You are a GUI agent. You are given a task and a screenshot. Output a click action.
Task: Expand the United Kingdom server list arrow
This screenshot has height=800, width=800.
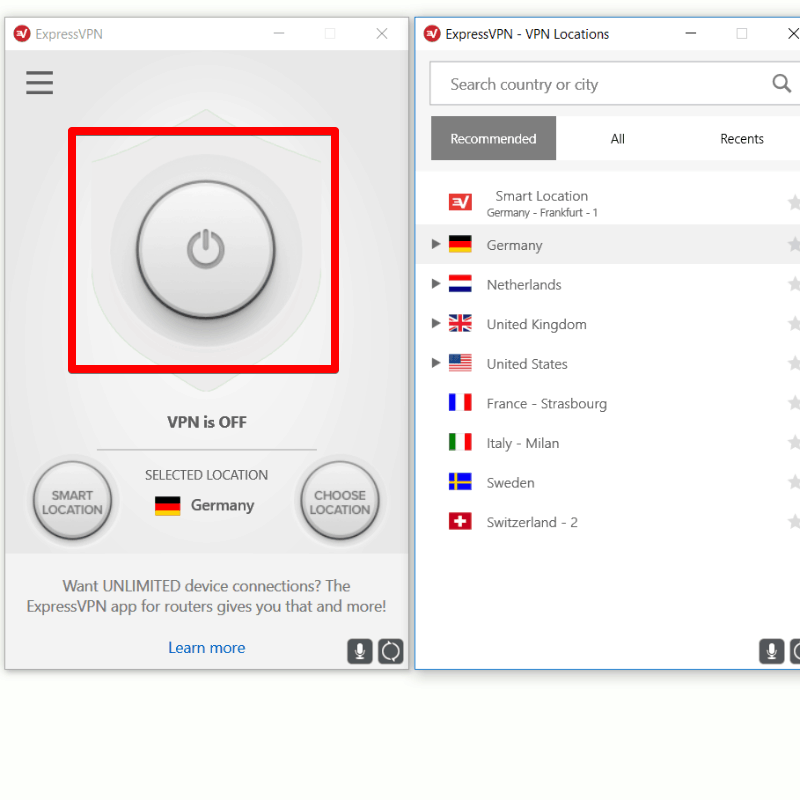(436, 323)
